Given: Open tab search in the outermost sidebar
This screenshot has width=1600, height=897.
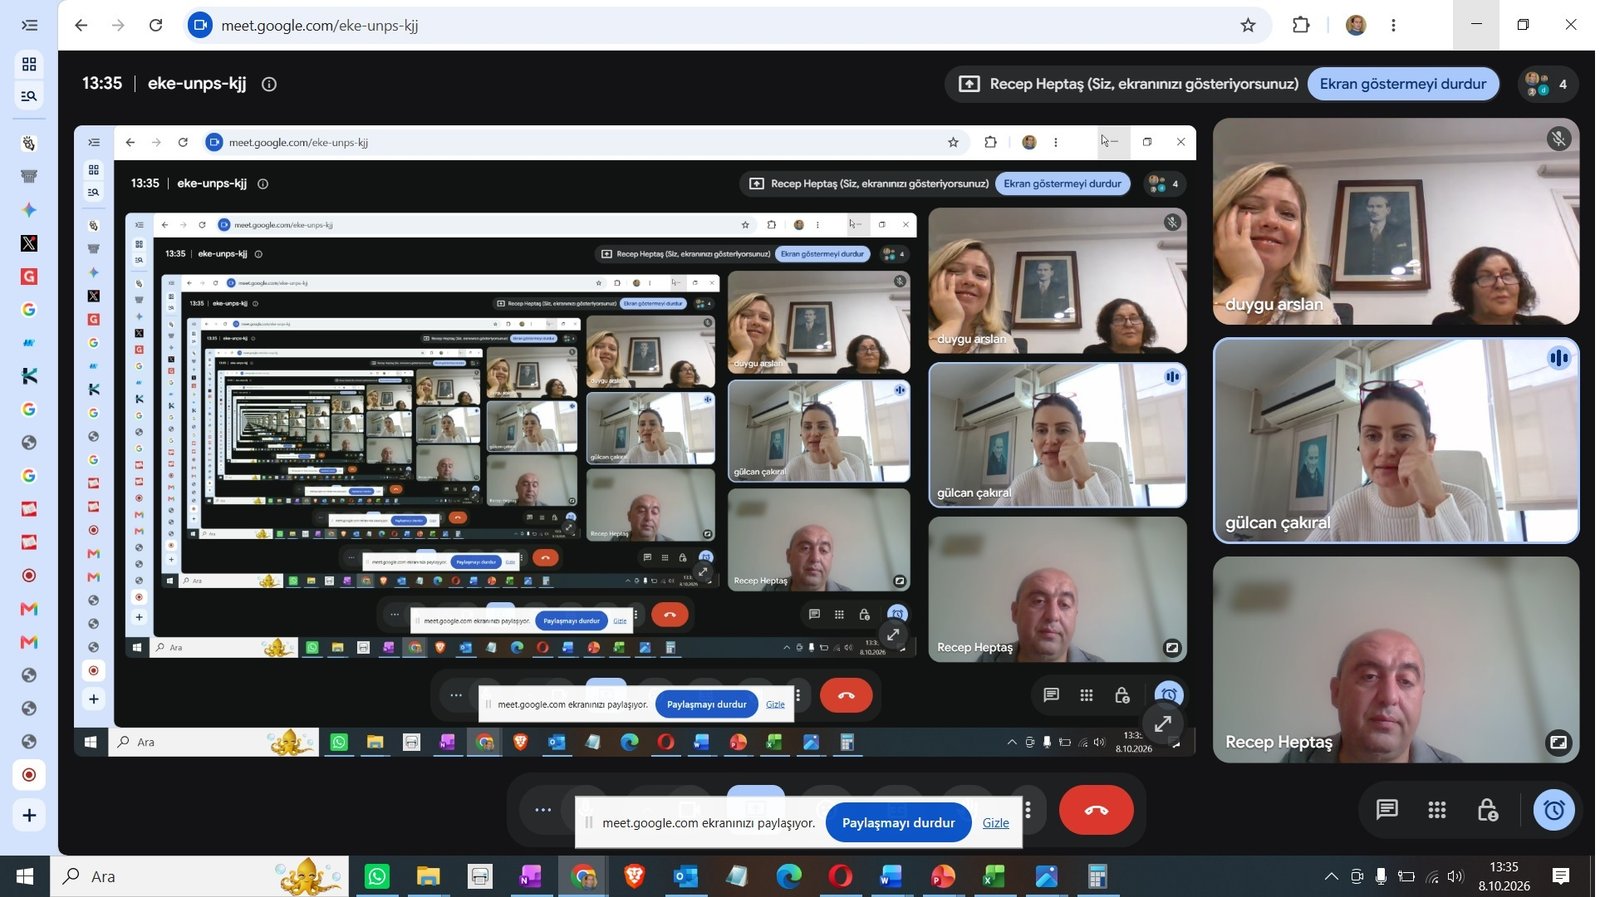Looking at the screenshot, I should point(29,96).
